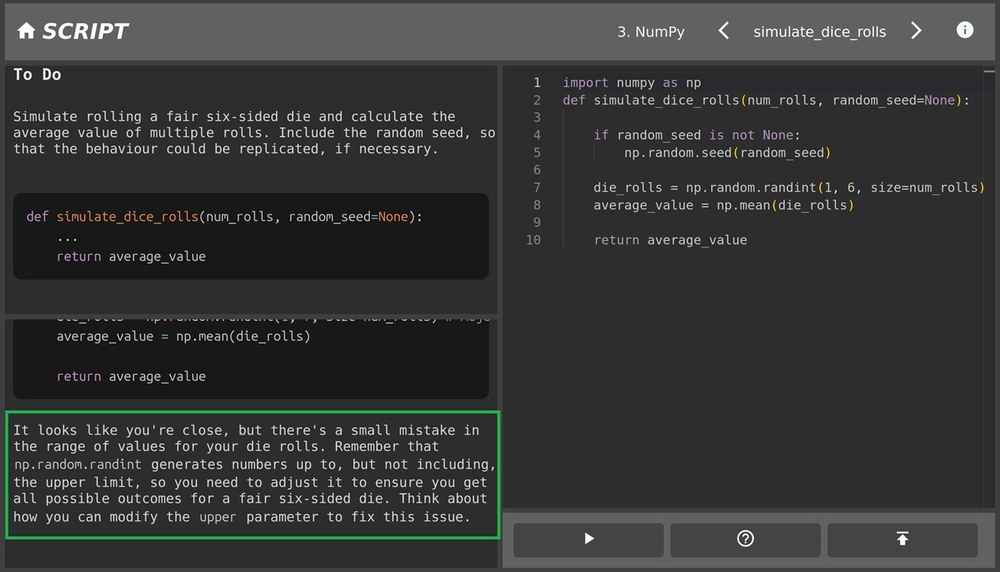This screenshot has height=572, width=1000.
Task: Click 'return average_value' on editor line 10
Action: click(670, 240)
